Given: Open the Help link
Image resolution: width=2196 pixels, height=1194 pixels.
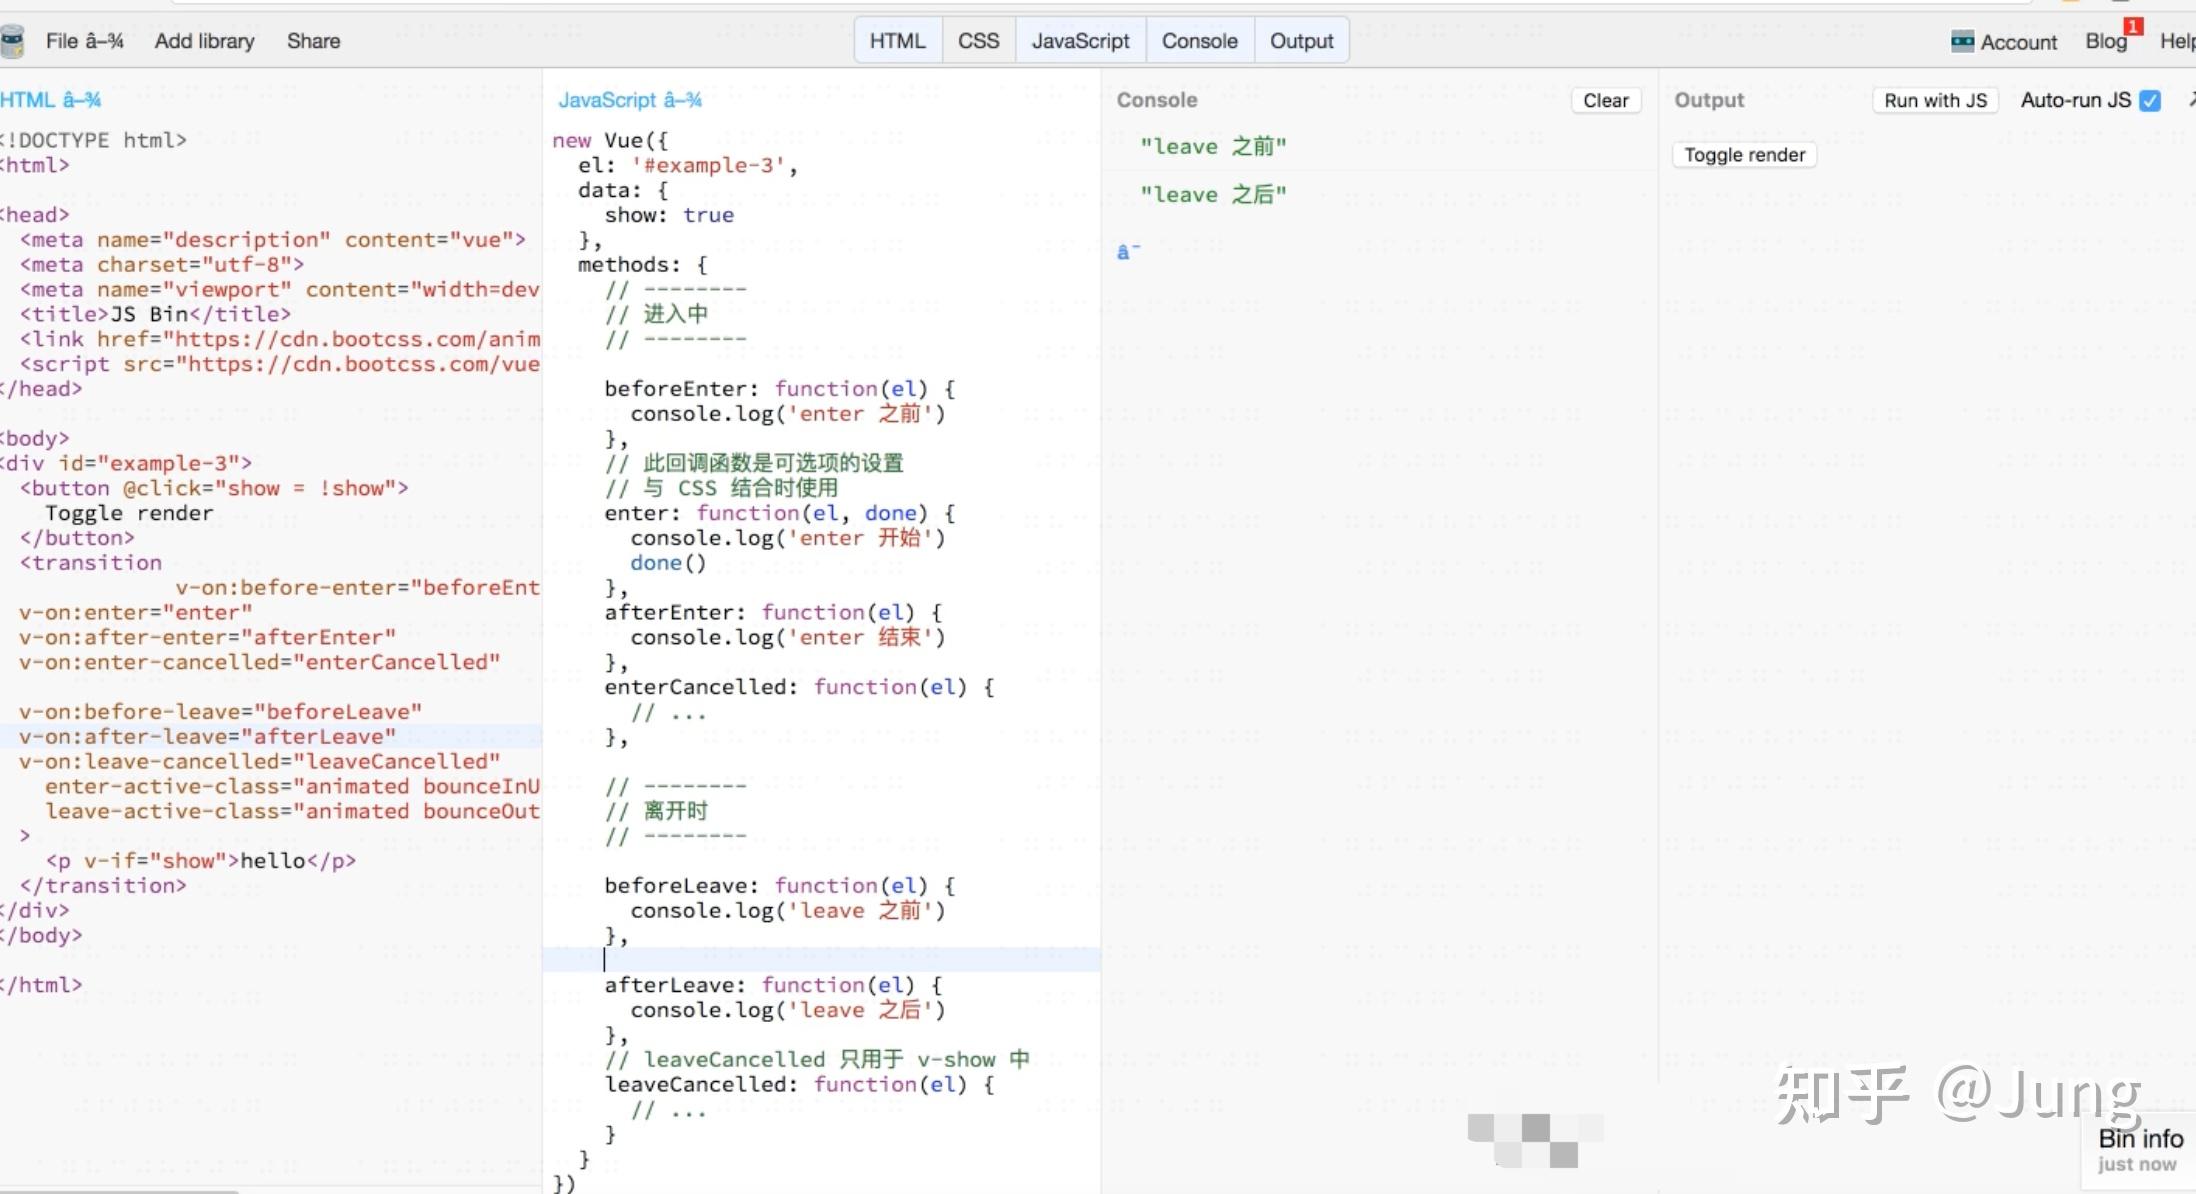Looking at the screenshot, I should coord(2176,41).
